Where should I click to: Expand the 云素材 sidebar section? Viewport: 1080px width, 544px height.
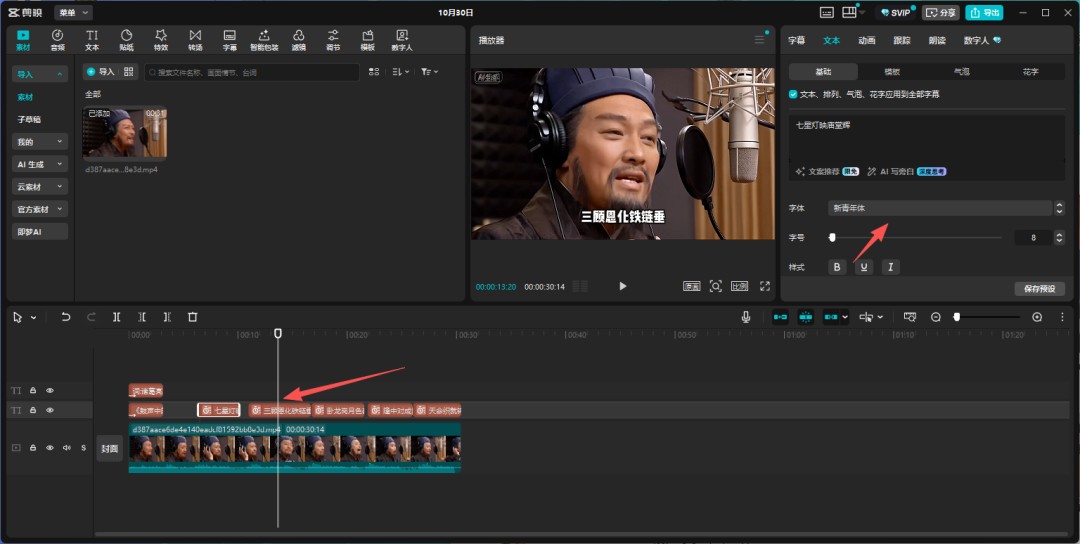[40, 187]
